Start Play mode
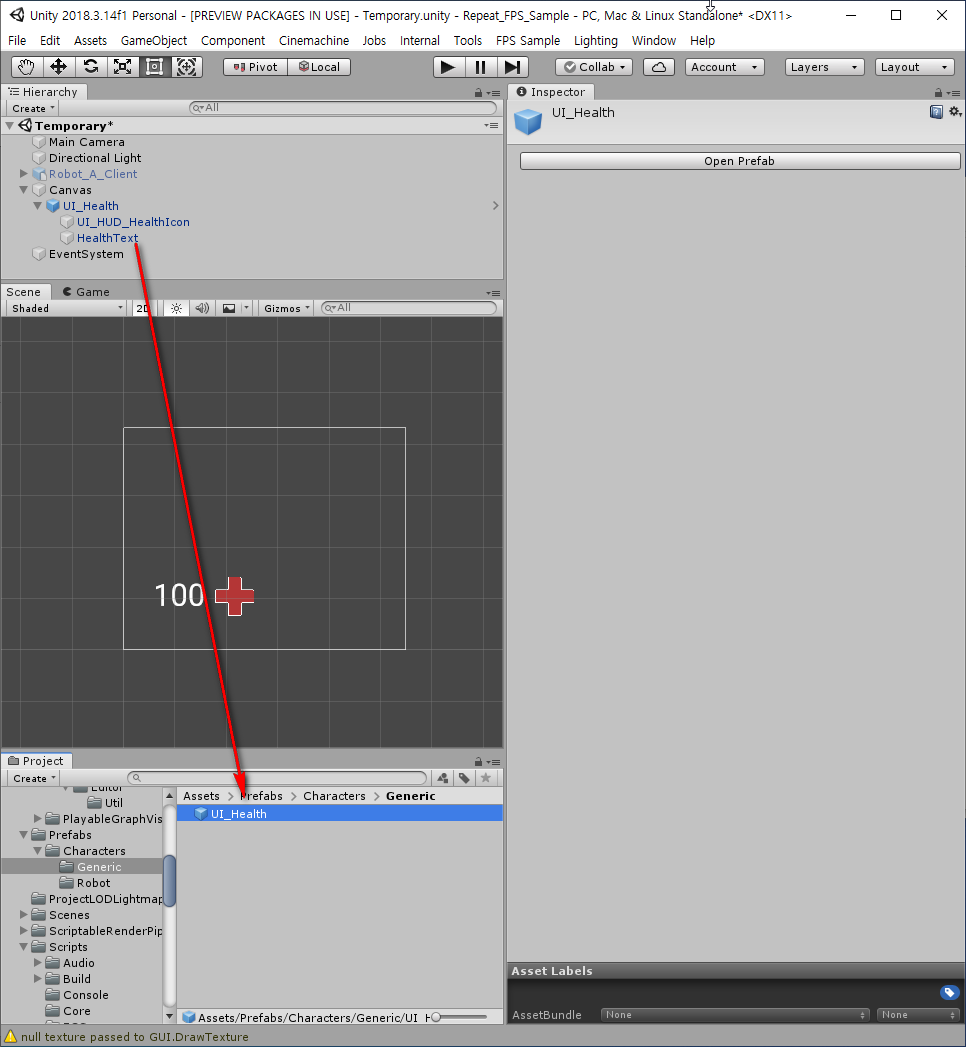The image size is (966, 1047). (449, 67)
